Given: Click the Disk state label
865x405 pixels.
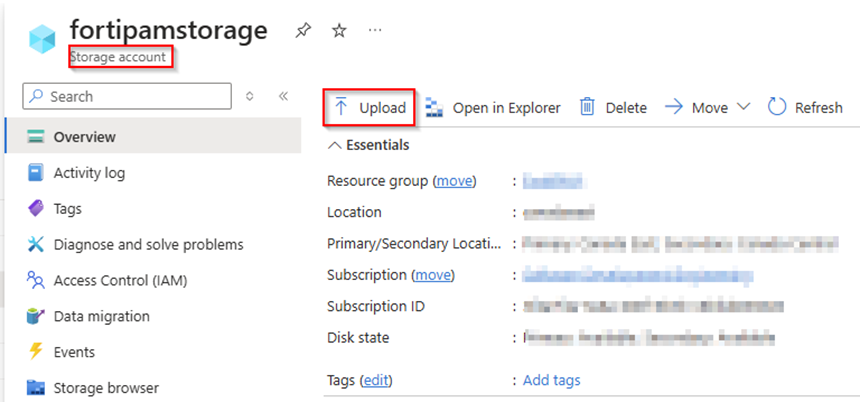Looking at the screenshot, I should [358, 337].
